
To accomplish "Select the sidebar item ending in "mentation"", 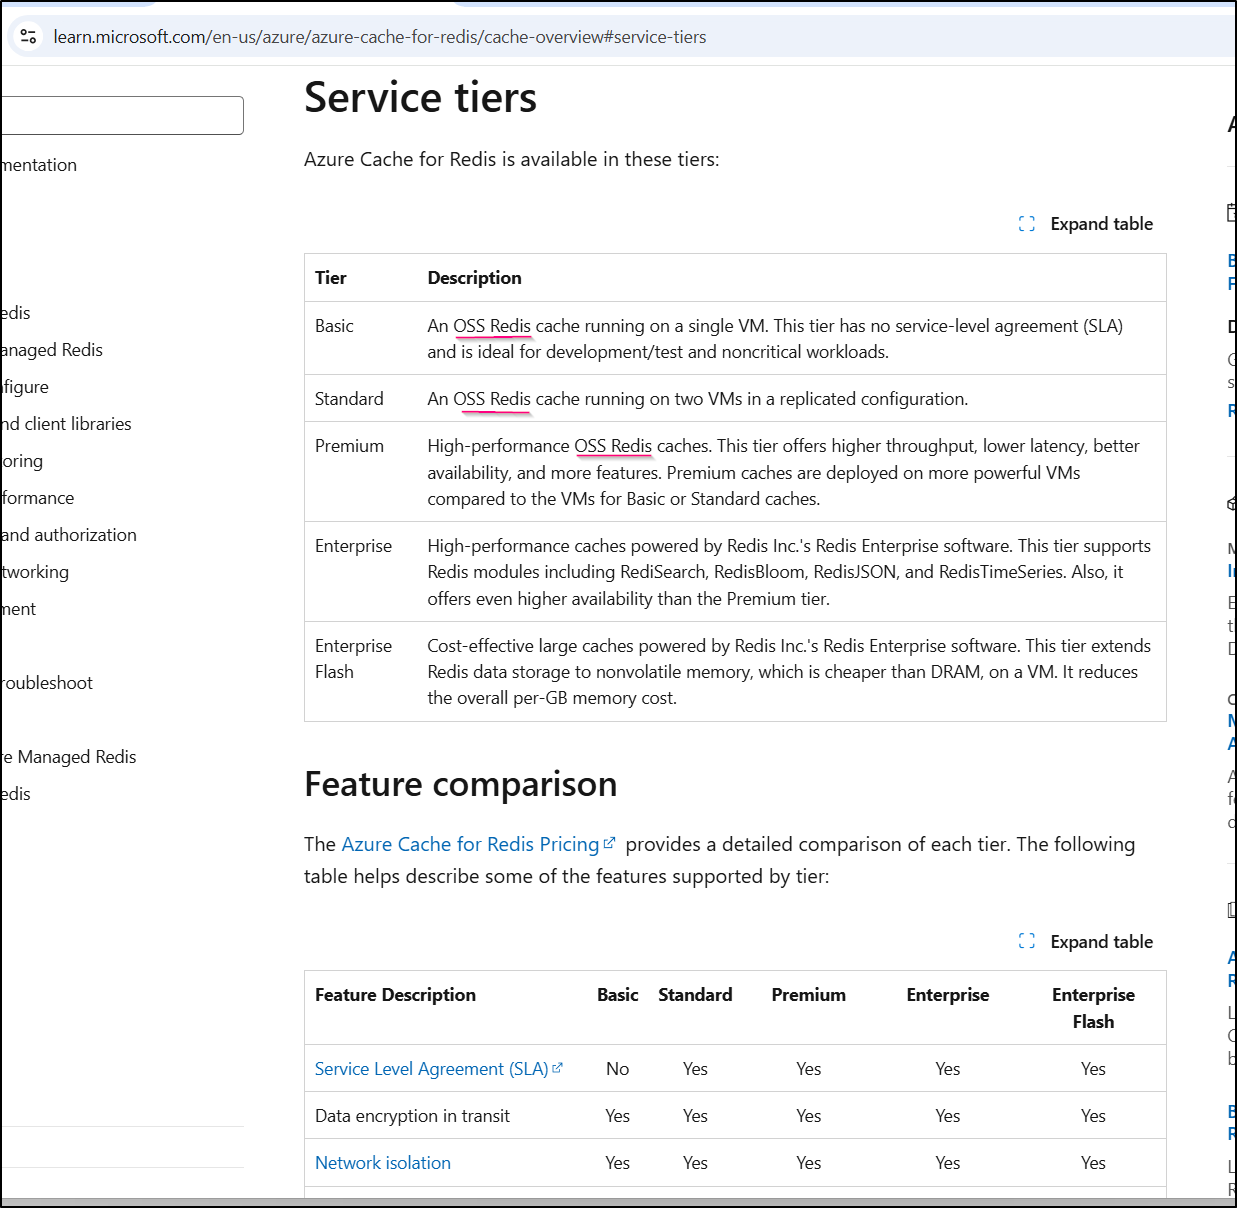I will [39, 165].
